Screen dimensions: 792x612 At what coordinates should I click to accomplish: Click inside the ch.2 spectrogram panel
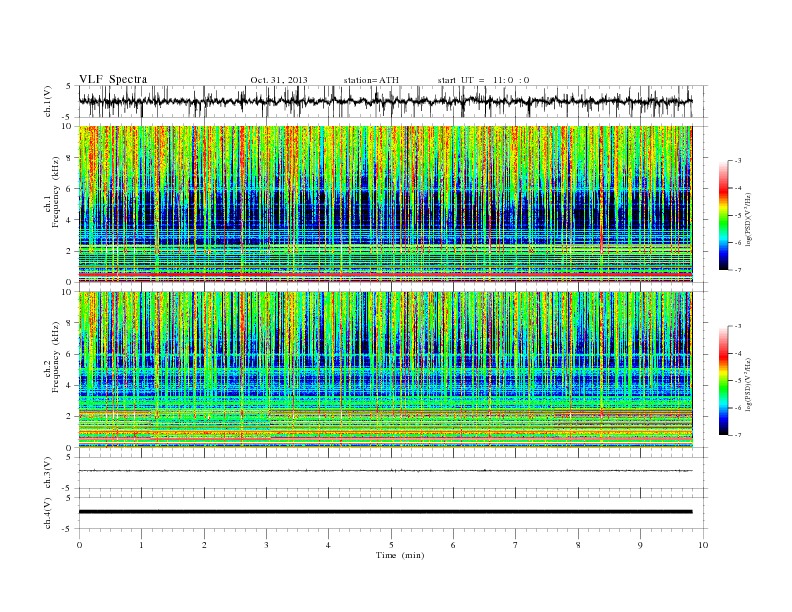[x=385, y=370]
